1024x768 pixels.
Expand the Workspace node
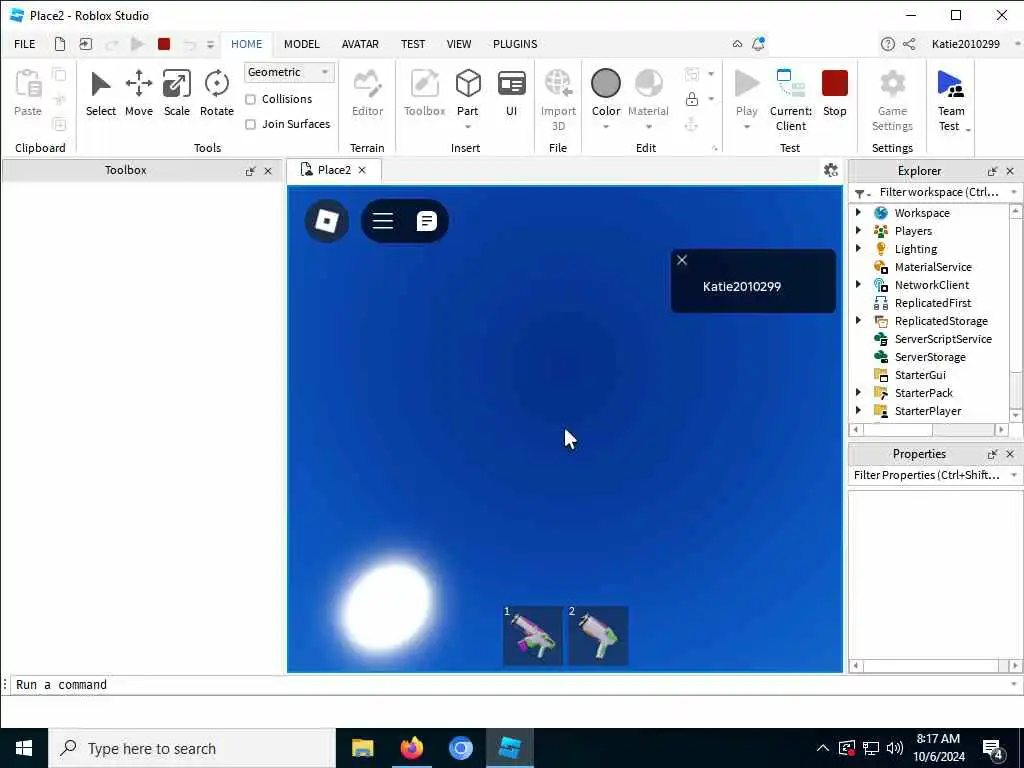[x=858, y=212]
